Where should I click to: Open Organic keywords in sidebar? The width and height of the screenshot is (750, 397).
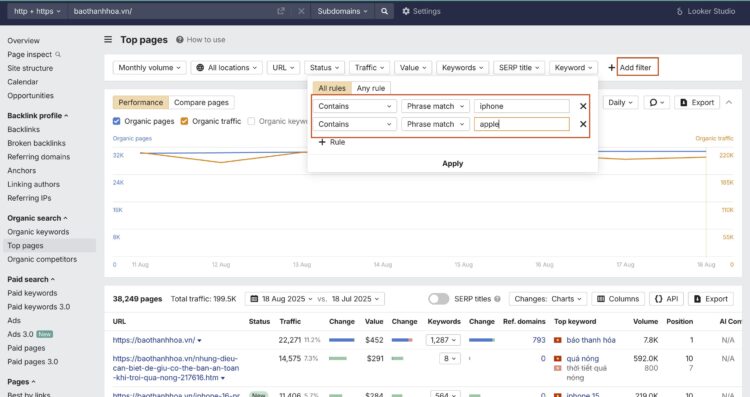[38, 232]
